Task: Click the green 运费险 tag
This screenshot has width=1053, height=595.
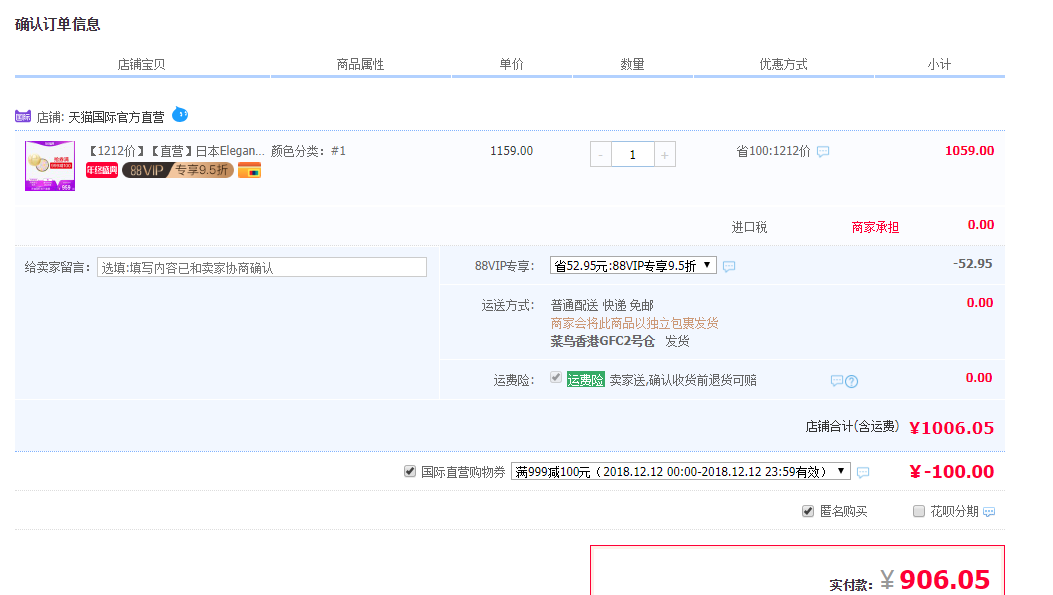Action: pyautogui.click(x=586, y=380)
